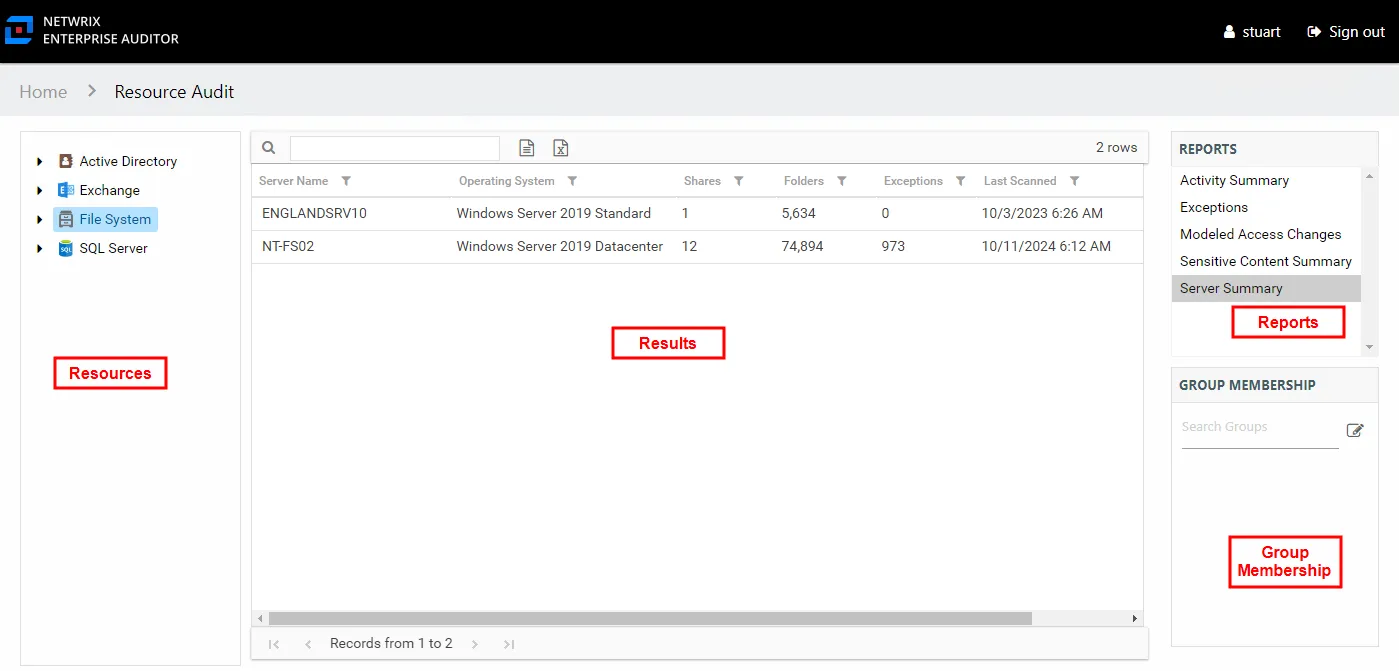The image size is (1399, 671).
Task: Sort by Operating System column header
Action: (x=507, y=181)
